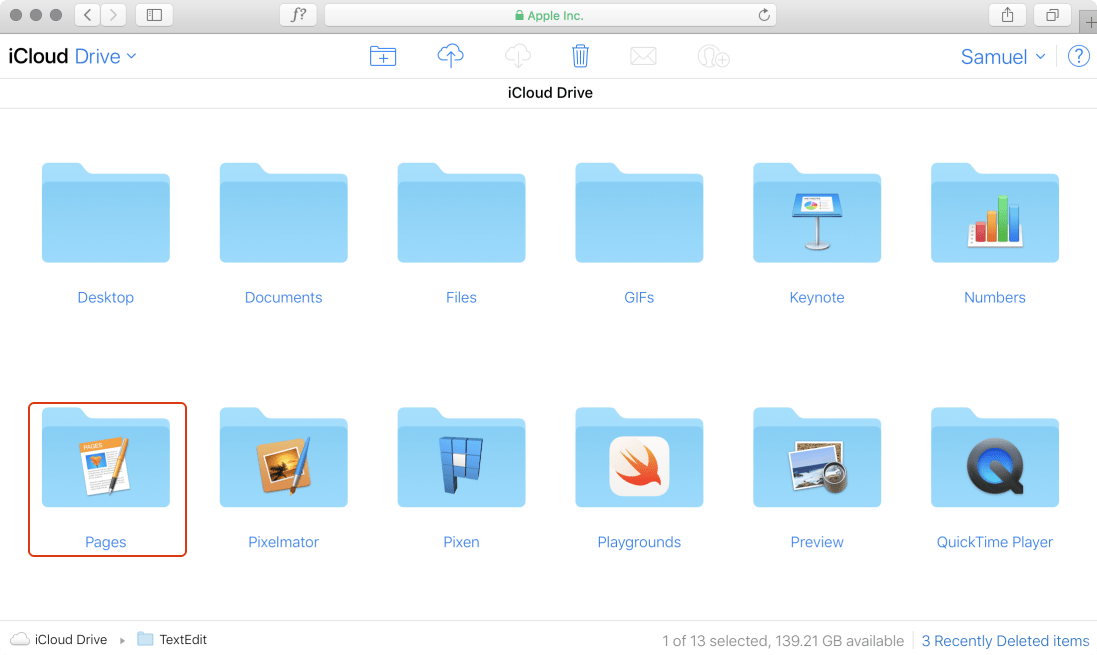Go back using the back arrow
1097x655 pixels.
click(x=86, y=15)
